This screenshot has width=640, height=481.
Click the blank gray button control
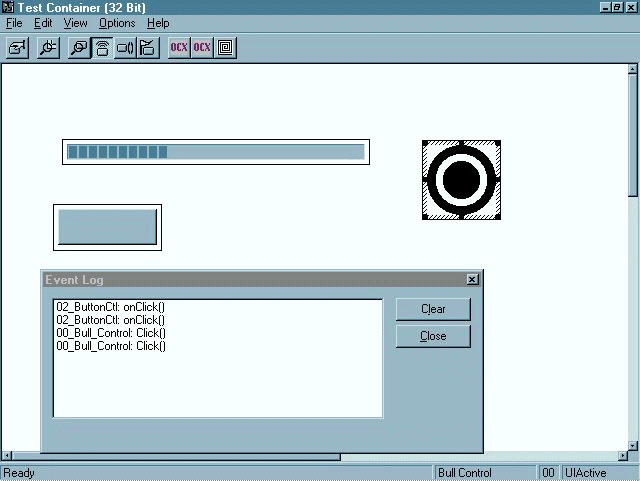[x=107, y=227]
